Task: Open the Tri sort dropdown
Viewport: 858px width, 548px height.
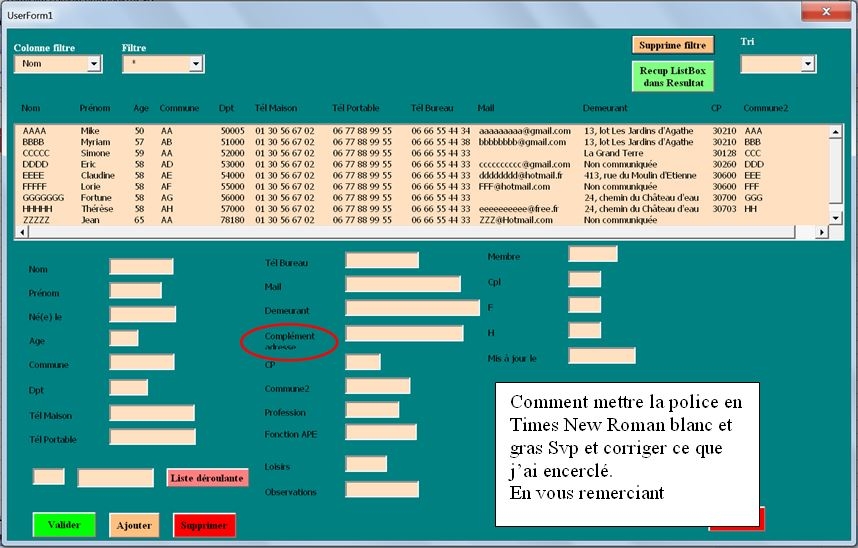Action: (808, 64)
